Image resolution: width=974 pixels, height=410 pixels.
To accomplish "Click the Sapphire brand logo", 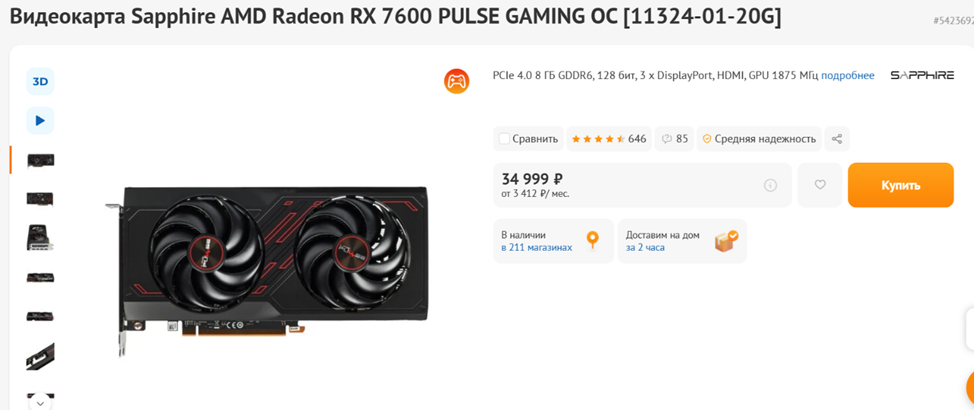I will (922, 76).
